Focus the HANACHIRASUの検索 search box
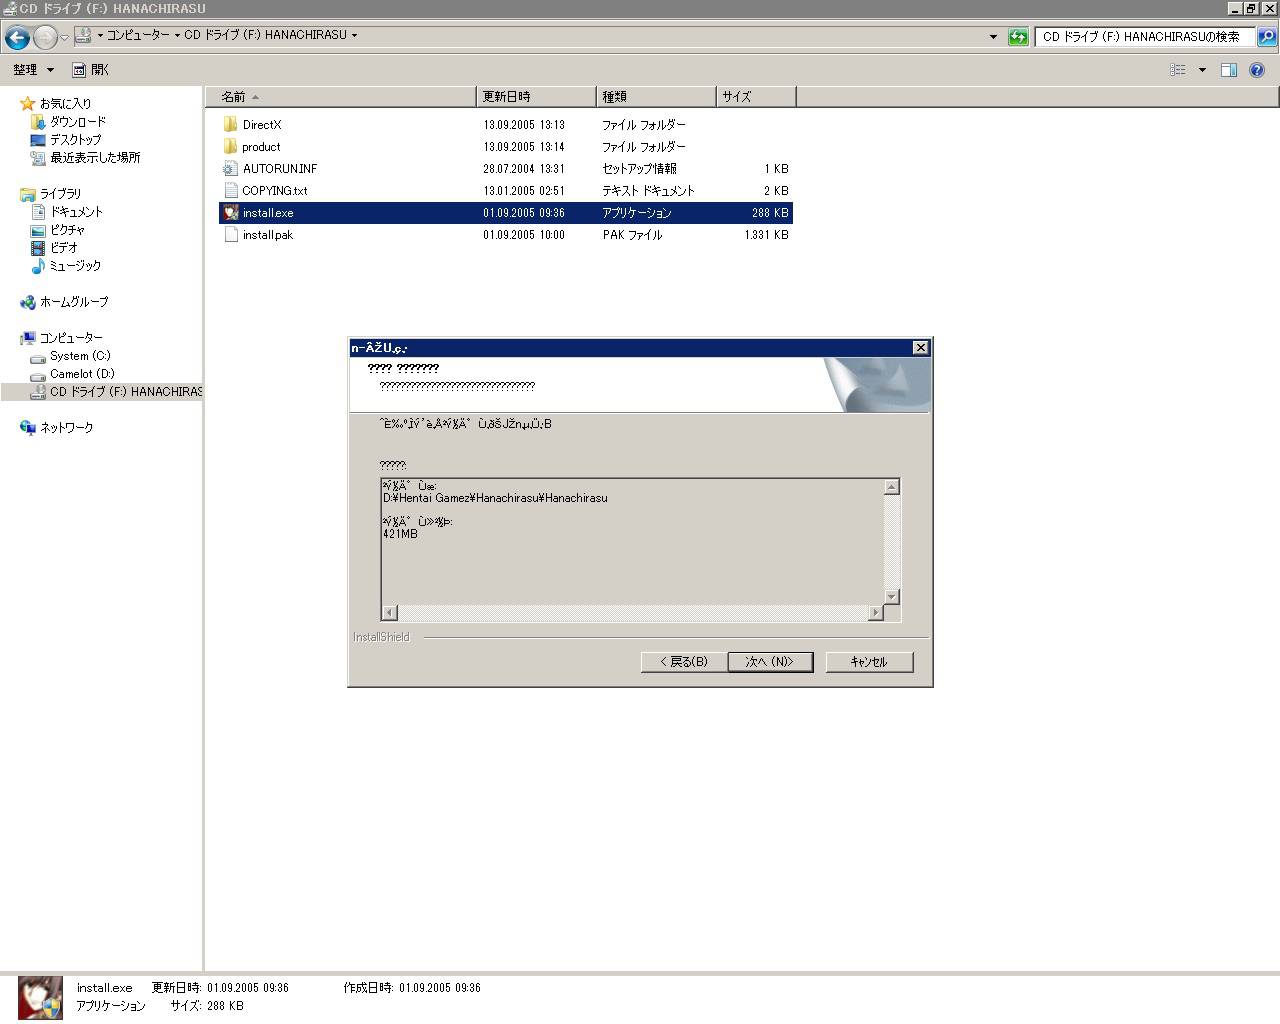Viewport: 1280px width, 1024px height. [x=1145, y=37]
